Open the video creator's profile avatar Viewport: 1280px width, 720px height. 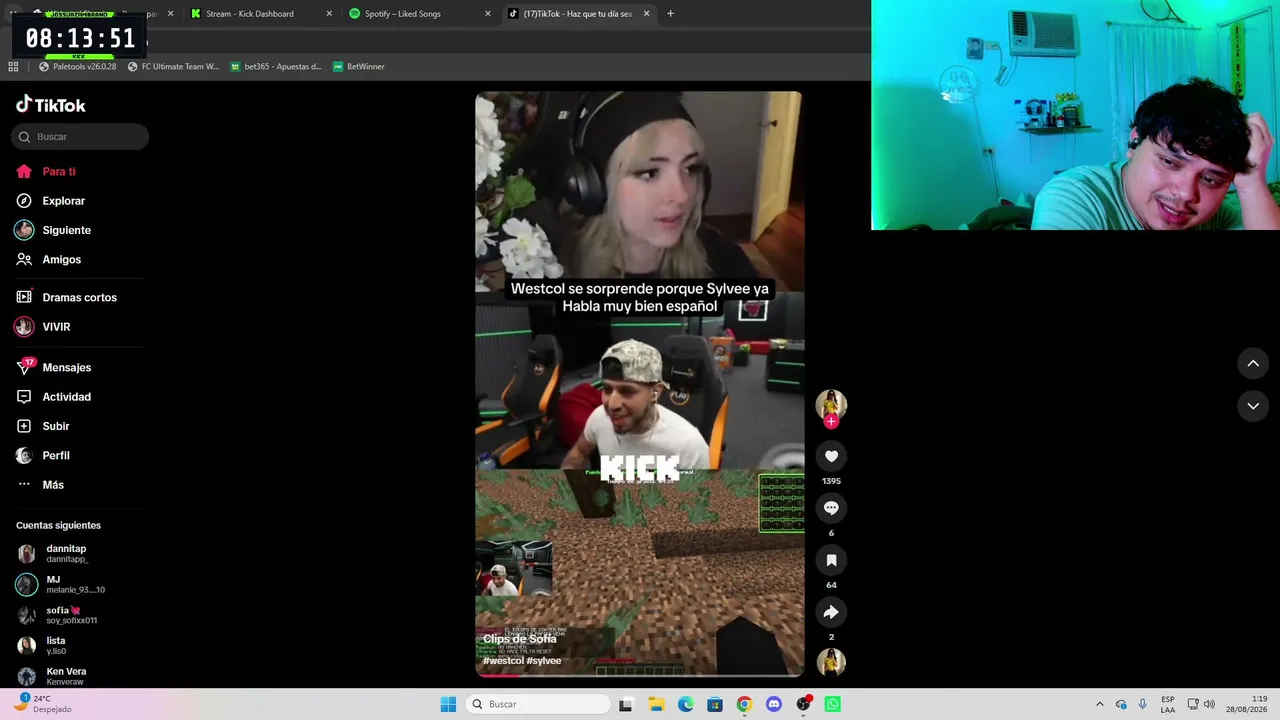[831, 404]
